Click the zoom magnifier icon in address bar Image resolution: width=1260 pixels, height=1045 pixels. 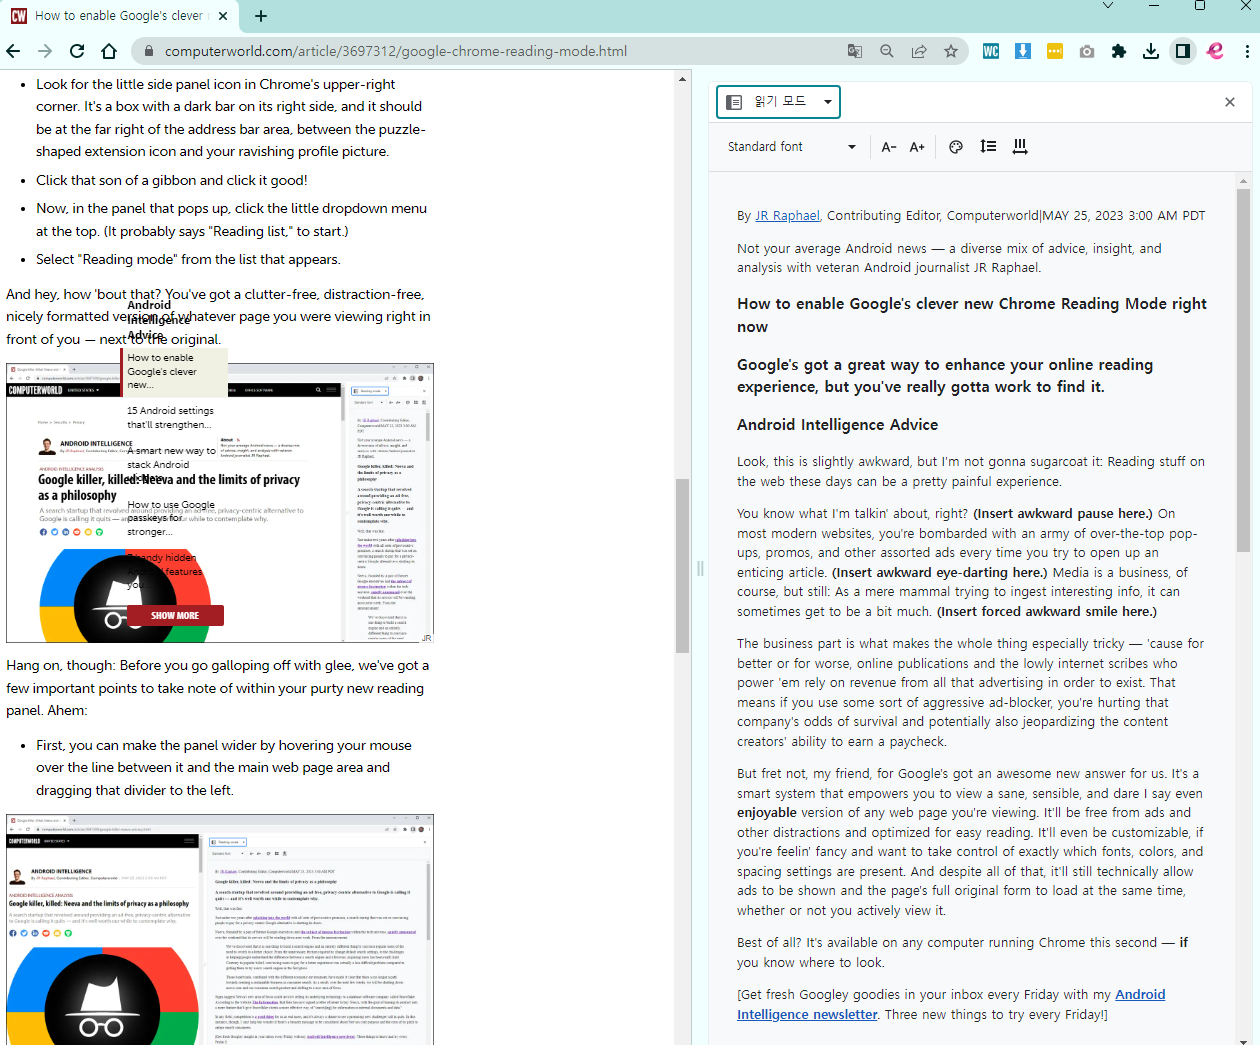click(x=887, y=51)
